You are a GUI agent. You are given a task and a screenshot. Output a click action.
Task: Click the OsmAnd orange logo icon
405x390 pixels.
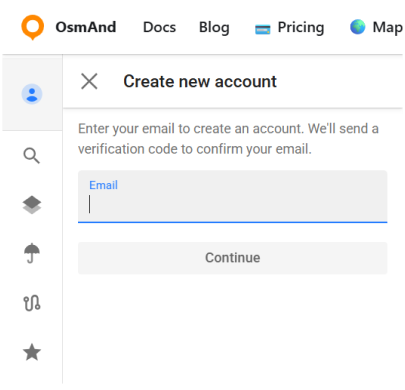tap(32, 27)
